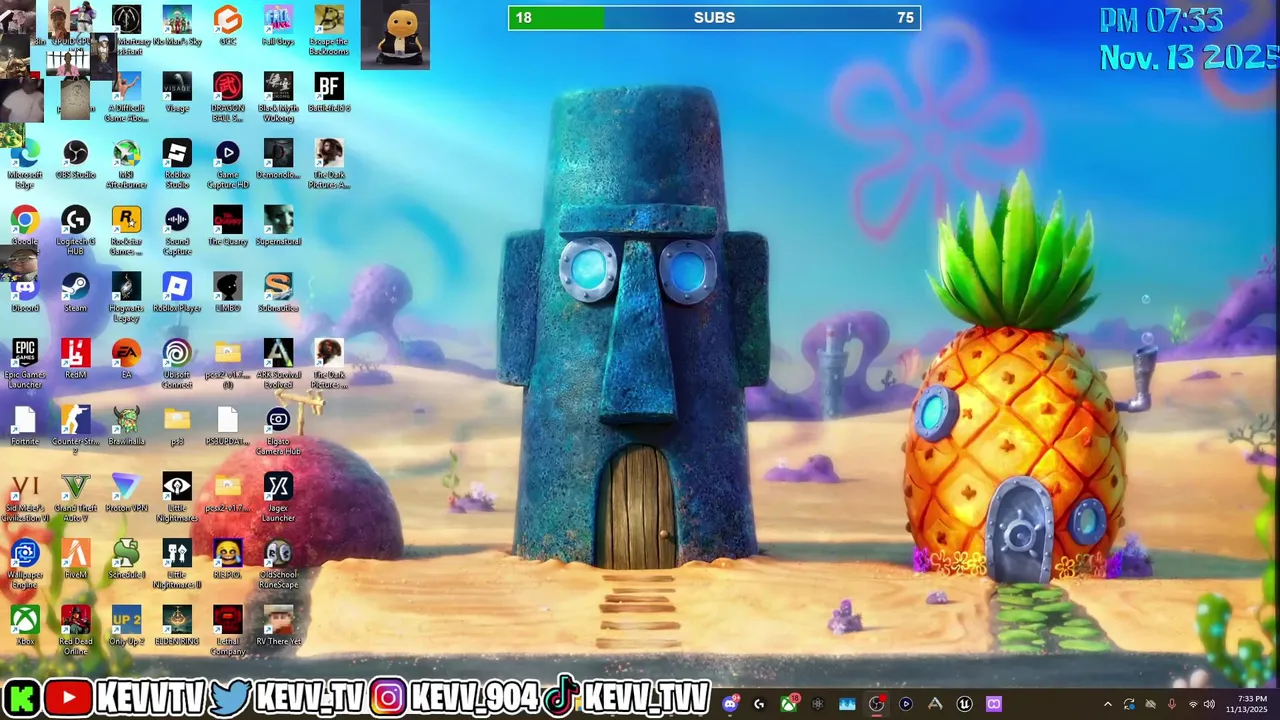Launch ELDEN RING from the desktop
The height and width of the screenshot is (720, 1280).
tap(177, 627)
